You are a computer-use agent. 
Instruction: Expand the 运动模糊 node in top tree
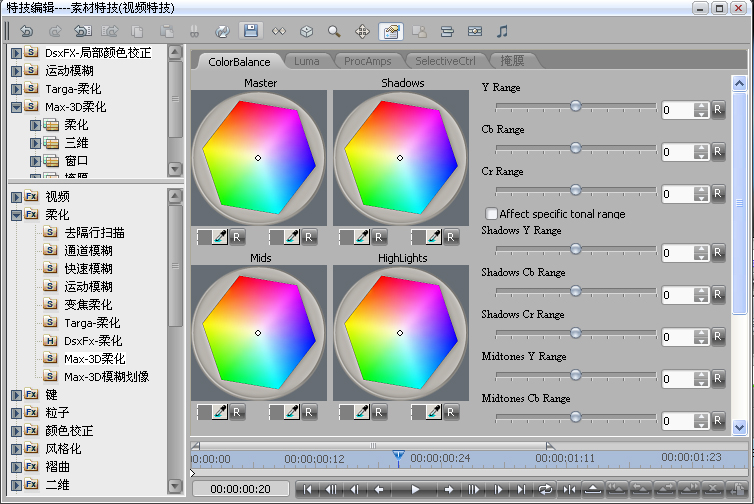tap(17, 71)
